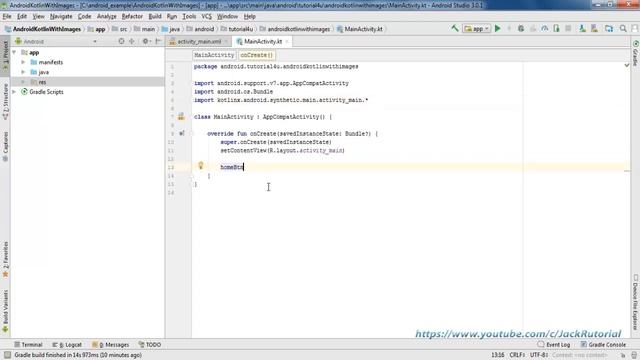This screenshot has width=640, height=360.
Task: Select the manifests folder row
Action: [x=87, y=62]
